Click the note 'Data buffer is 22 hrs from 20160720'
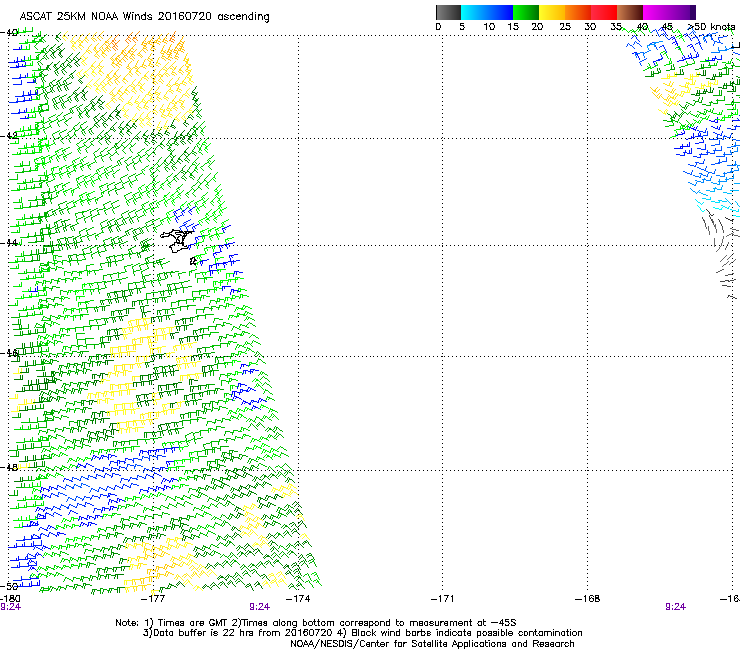The height and width of the screenshot is (650, 740). click(x=237, y=633)
